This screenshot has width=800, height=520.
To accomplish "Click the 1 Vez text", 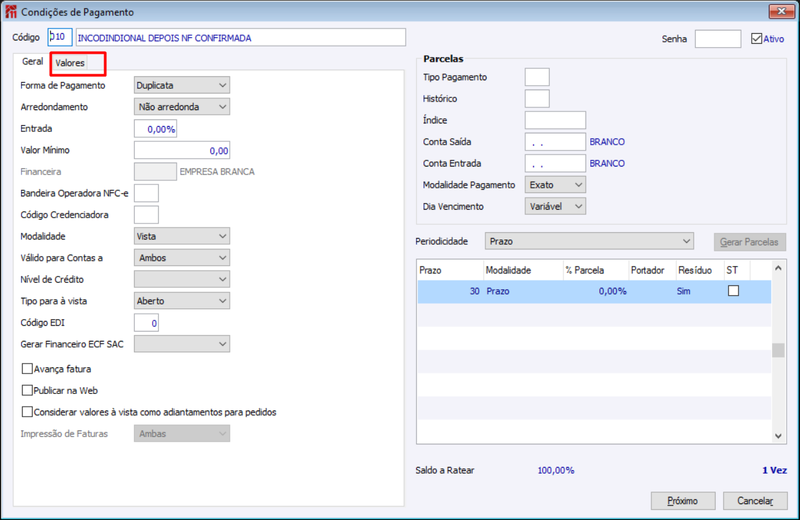I will (774, 470).
